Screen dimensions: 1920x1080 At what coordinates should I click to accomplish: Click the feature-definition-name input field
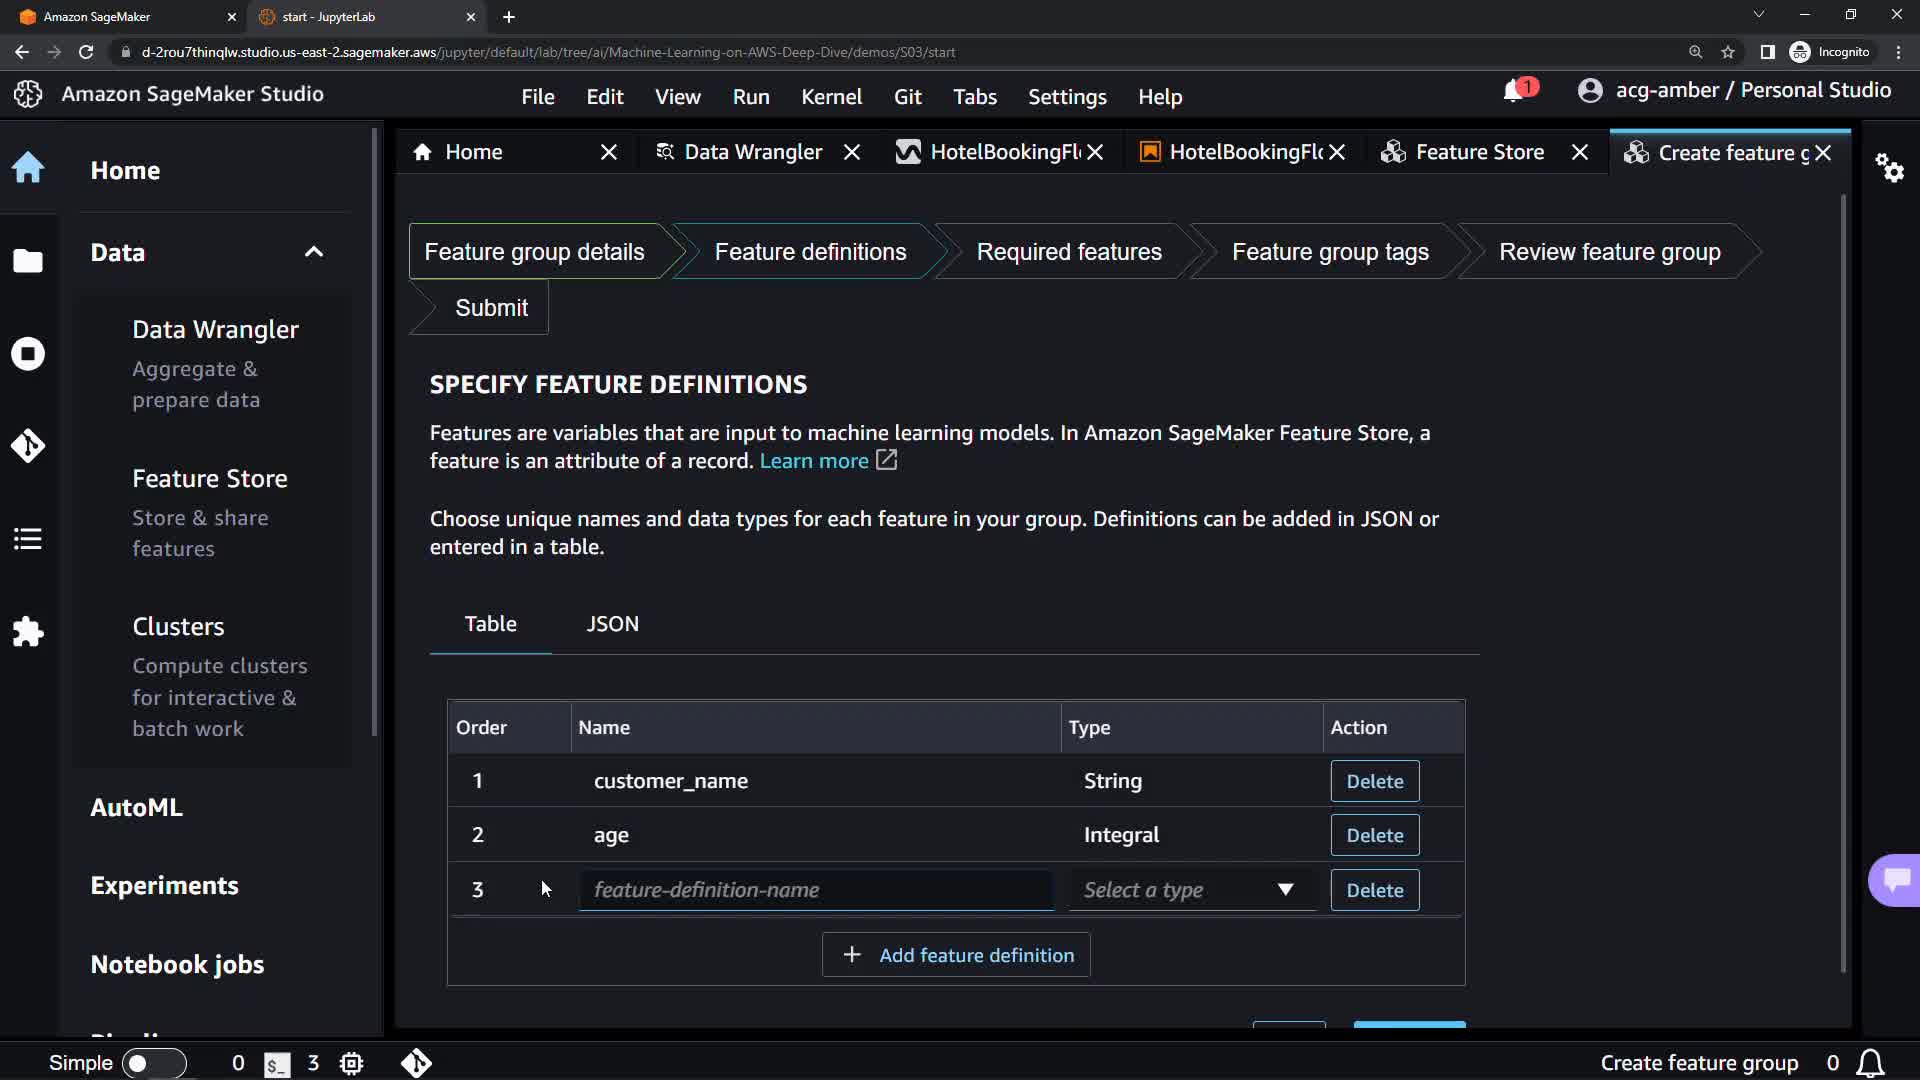point(815,890)
